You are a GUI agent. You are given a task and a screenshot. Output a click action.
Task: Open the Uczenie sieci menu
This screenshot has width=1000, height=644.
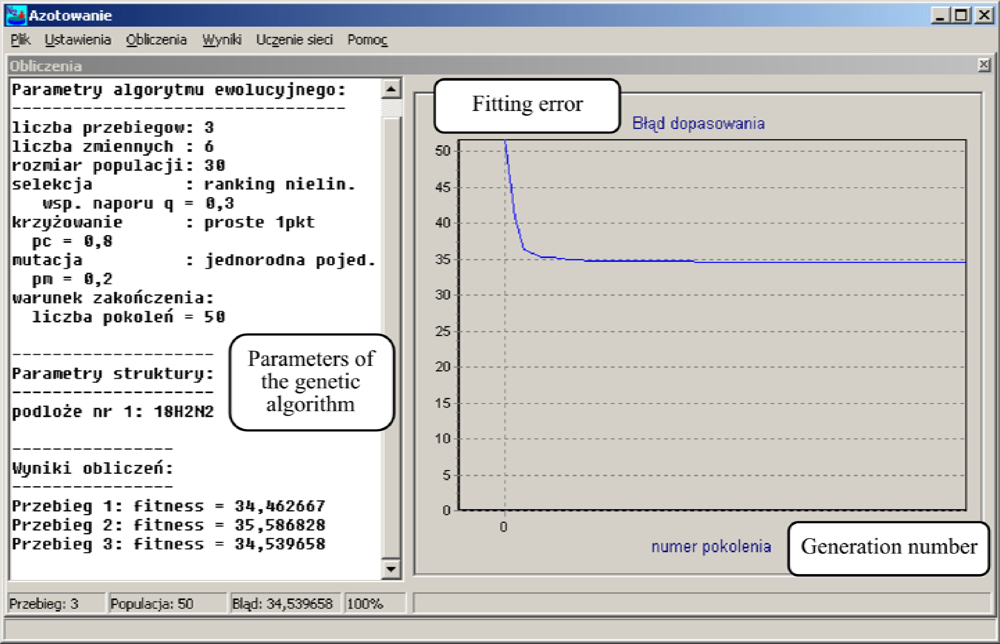pos(294,40)
